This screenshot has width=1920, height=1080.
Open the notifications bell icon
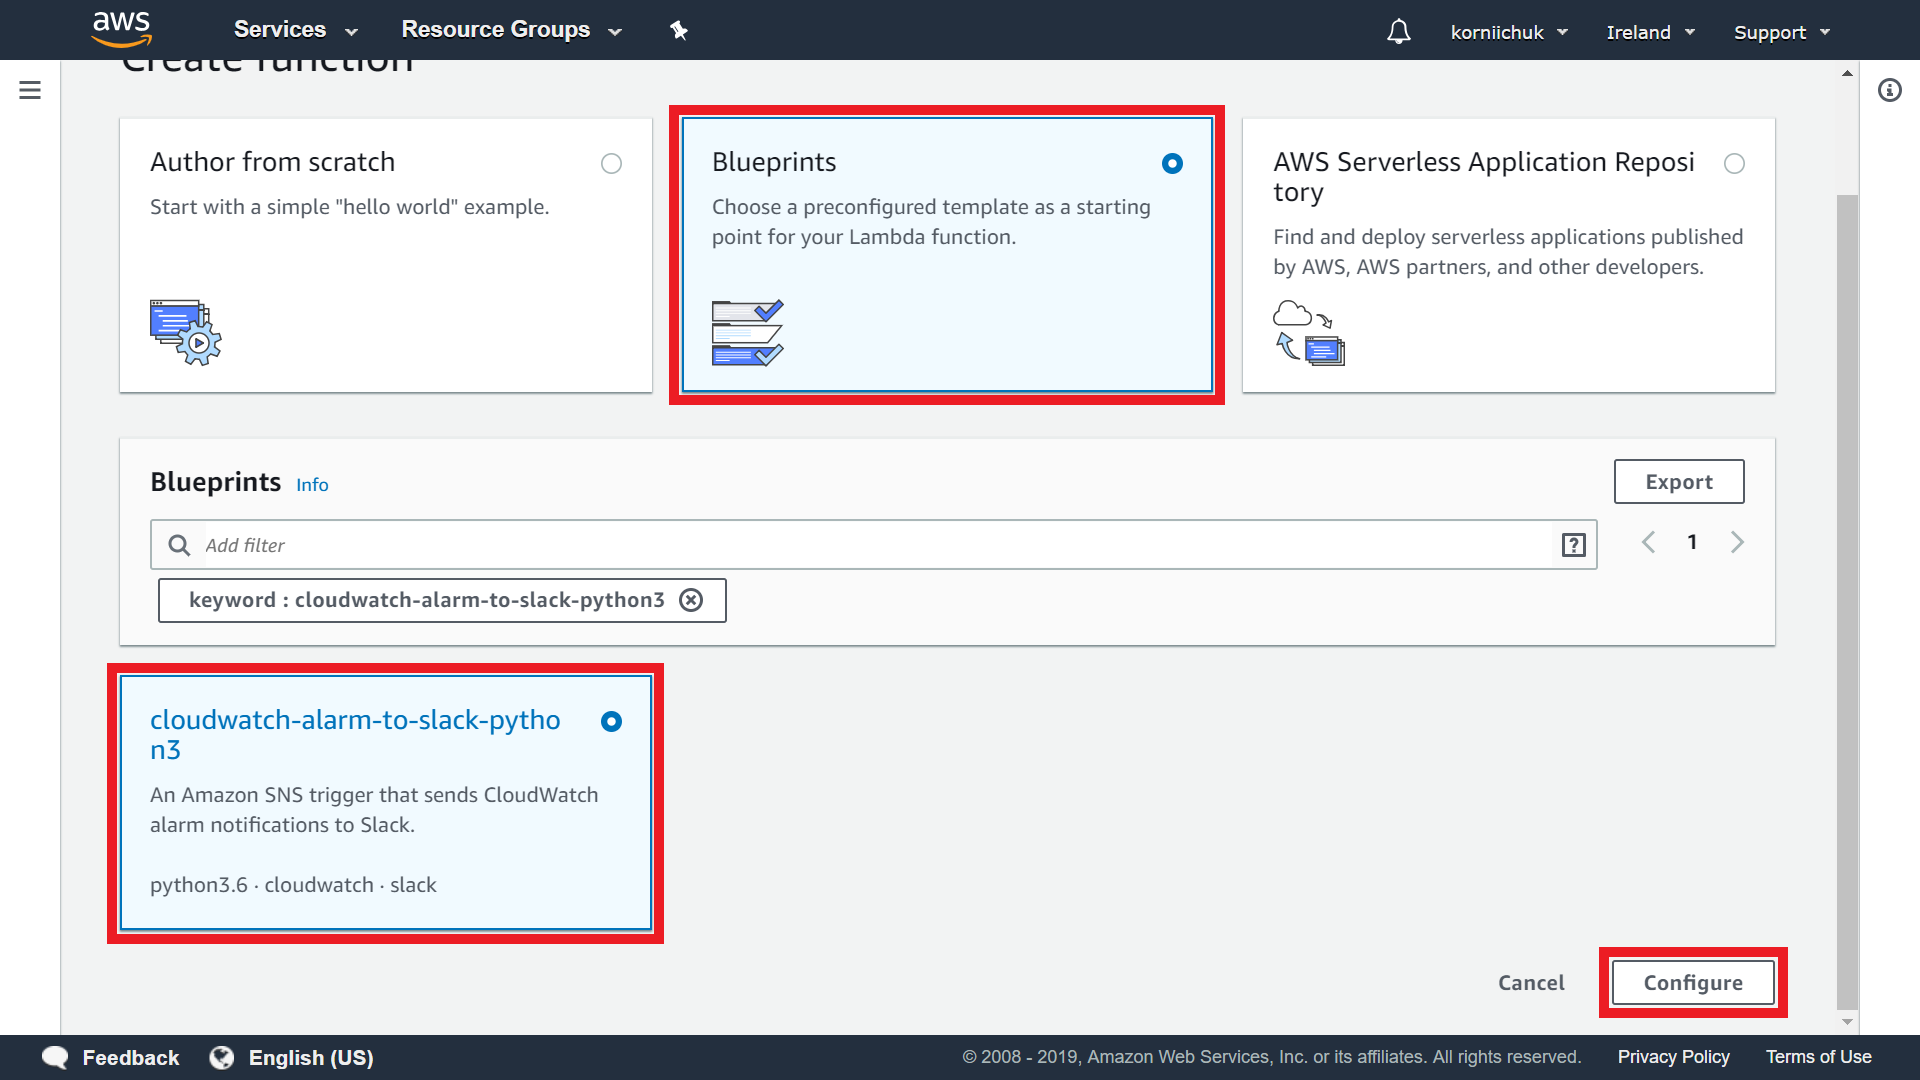[x=1398, y=32]
